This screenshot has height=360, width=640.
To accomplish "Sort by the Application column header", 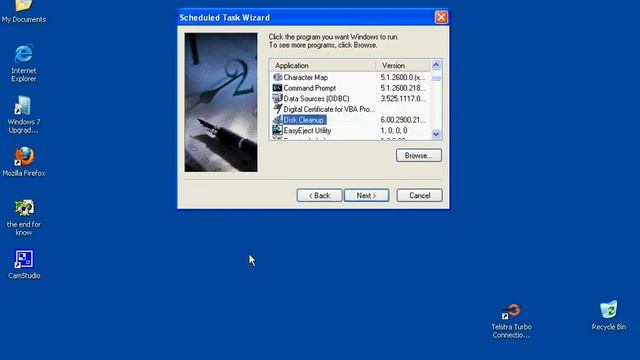I will click(322, 65).
